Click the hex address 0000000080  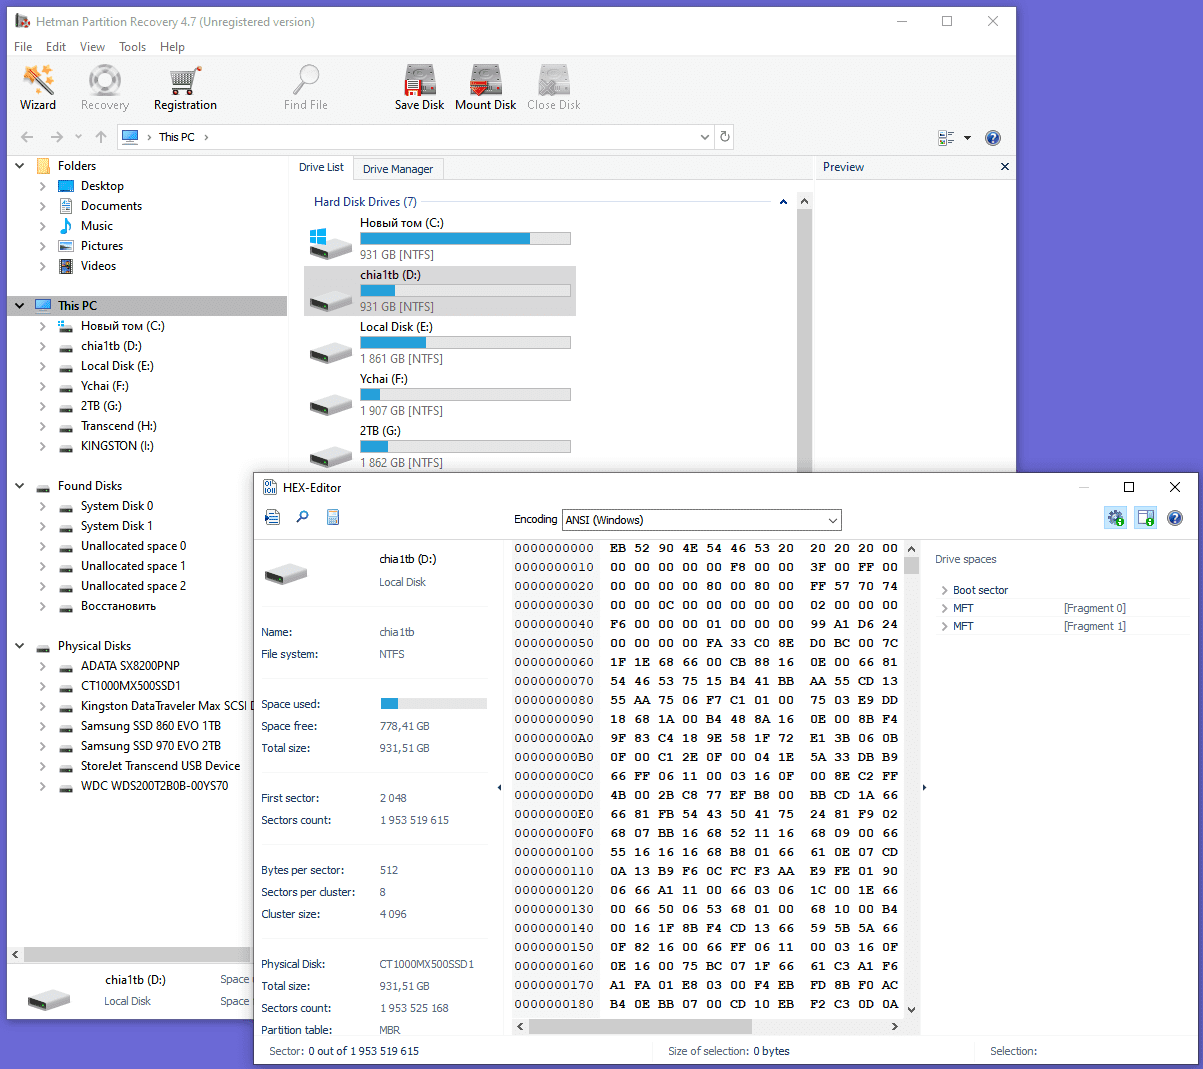pos(554,700)
